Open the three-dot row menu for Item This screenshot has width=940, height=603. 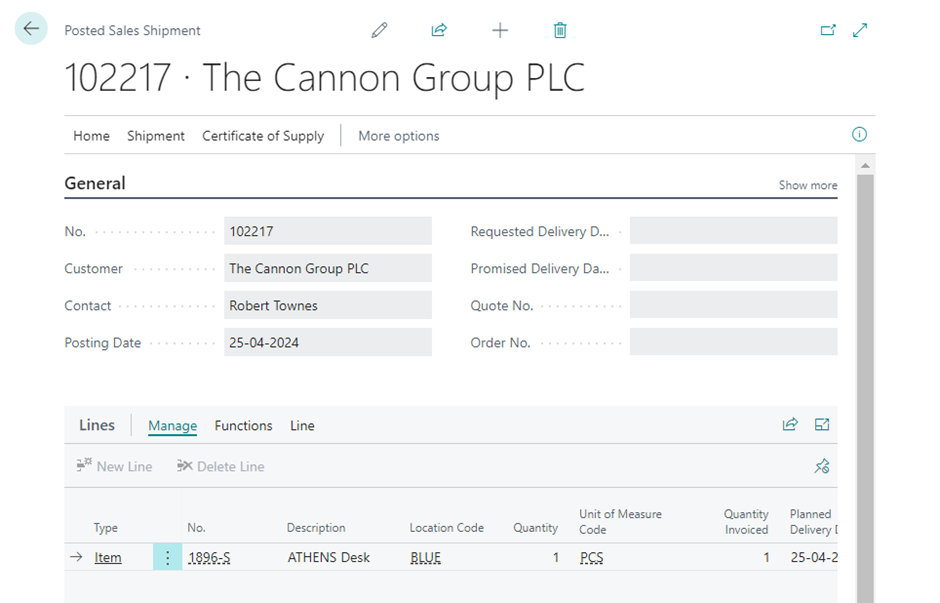(167, 557)
